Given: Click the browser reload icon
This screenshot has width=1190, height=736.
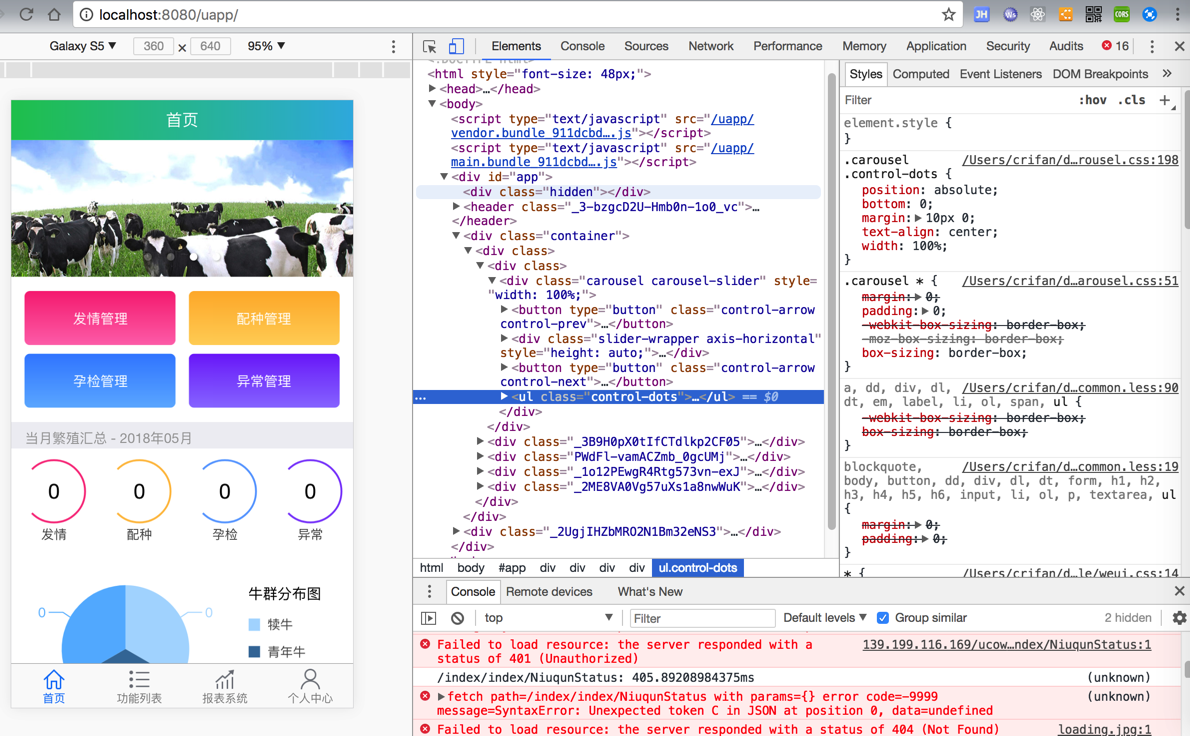Looking at the screenshot, I should [x=27, y=14].
